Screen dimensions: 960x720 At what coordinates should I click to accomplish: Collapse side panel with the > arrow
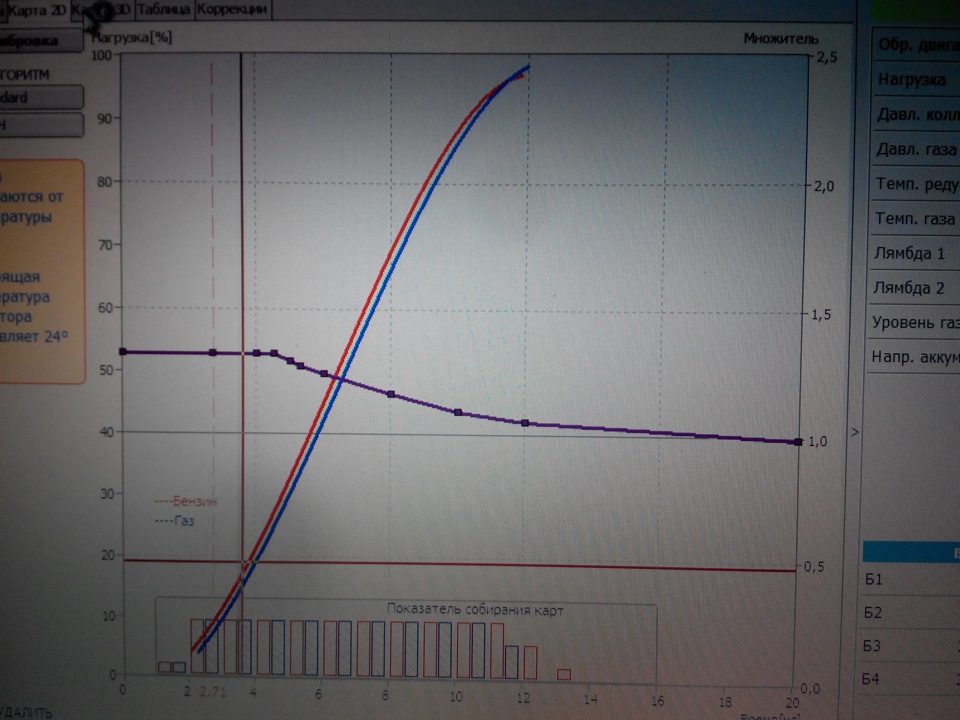(x=855, y=432)
